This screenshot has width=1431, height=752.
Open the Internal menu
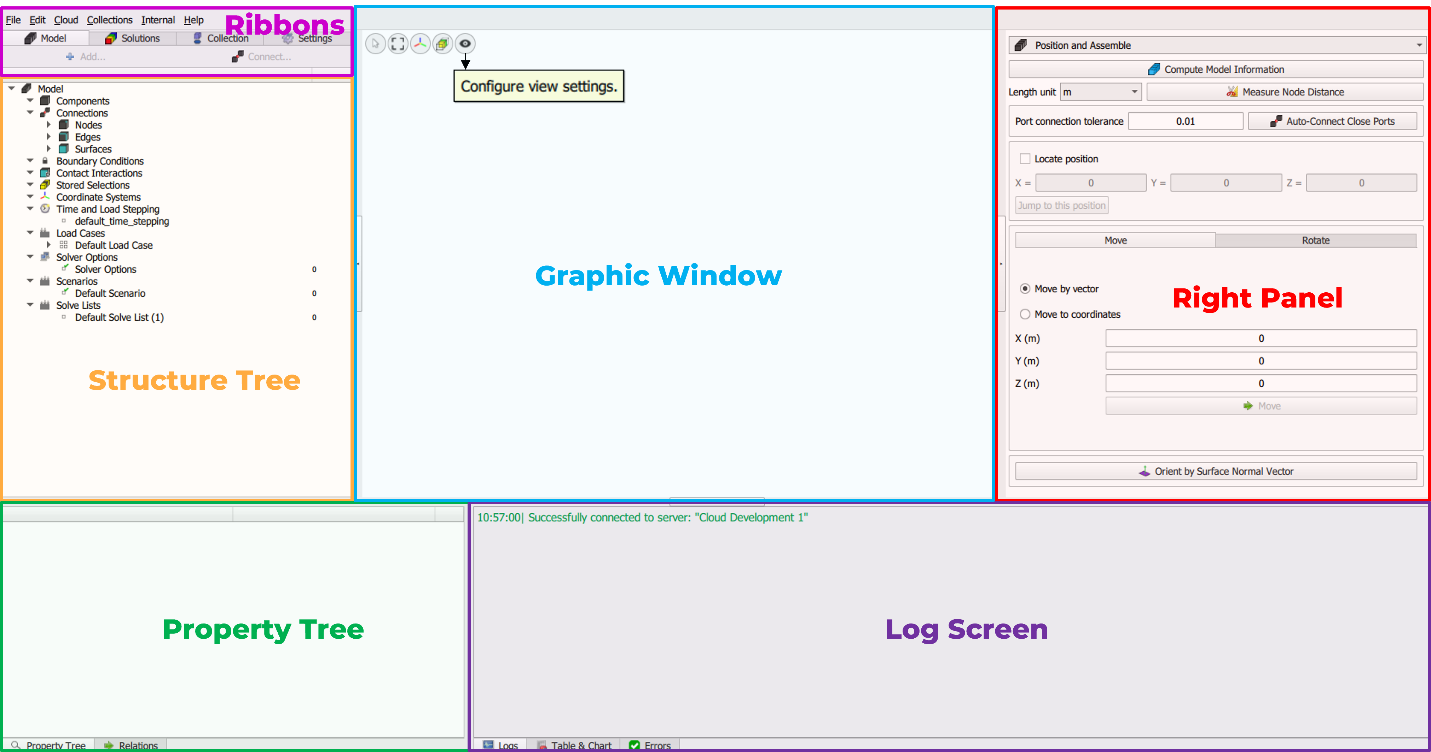[158, 20]
